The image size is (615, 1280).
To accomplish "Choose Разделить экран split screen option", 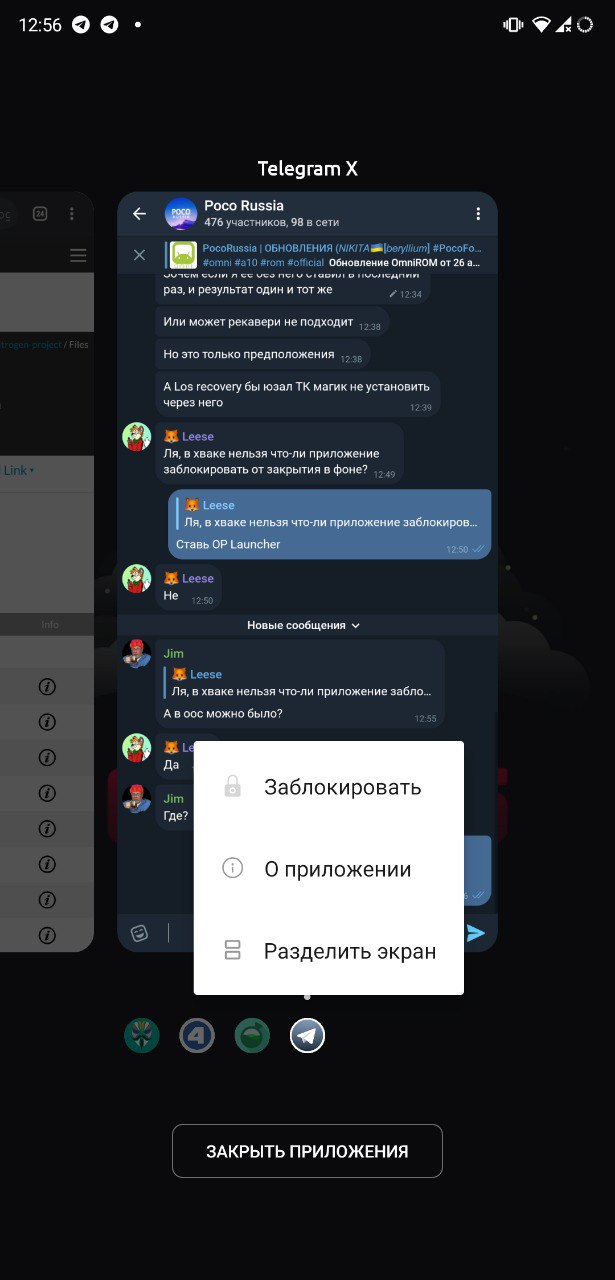I will 329,951.
